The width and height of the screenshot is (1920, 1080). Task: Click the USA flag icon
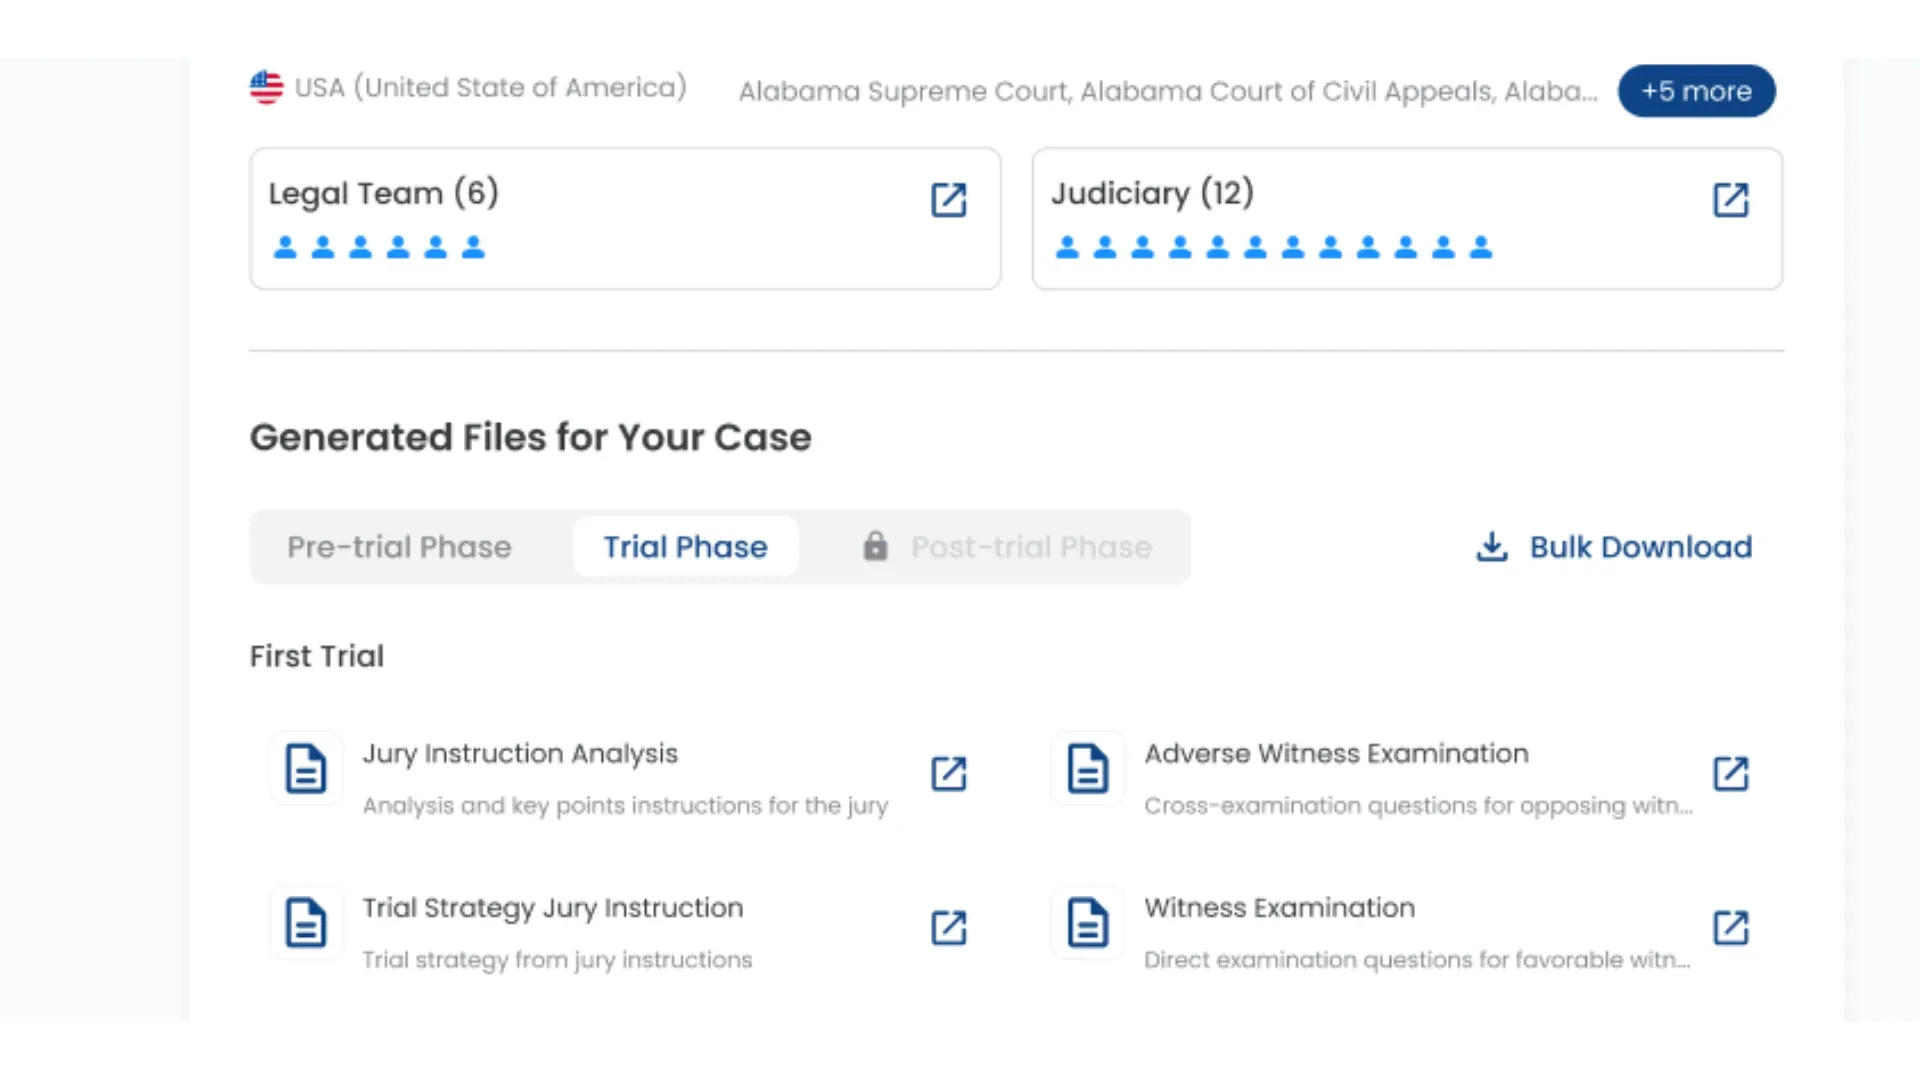pos(266,87)
